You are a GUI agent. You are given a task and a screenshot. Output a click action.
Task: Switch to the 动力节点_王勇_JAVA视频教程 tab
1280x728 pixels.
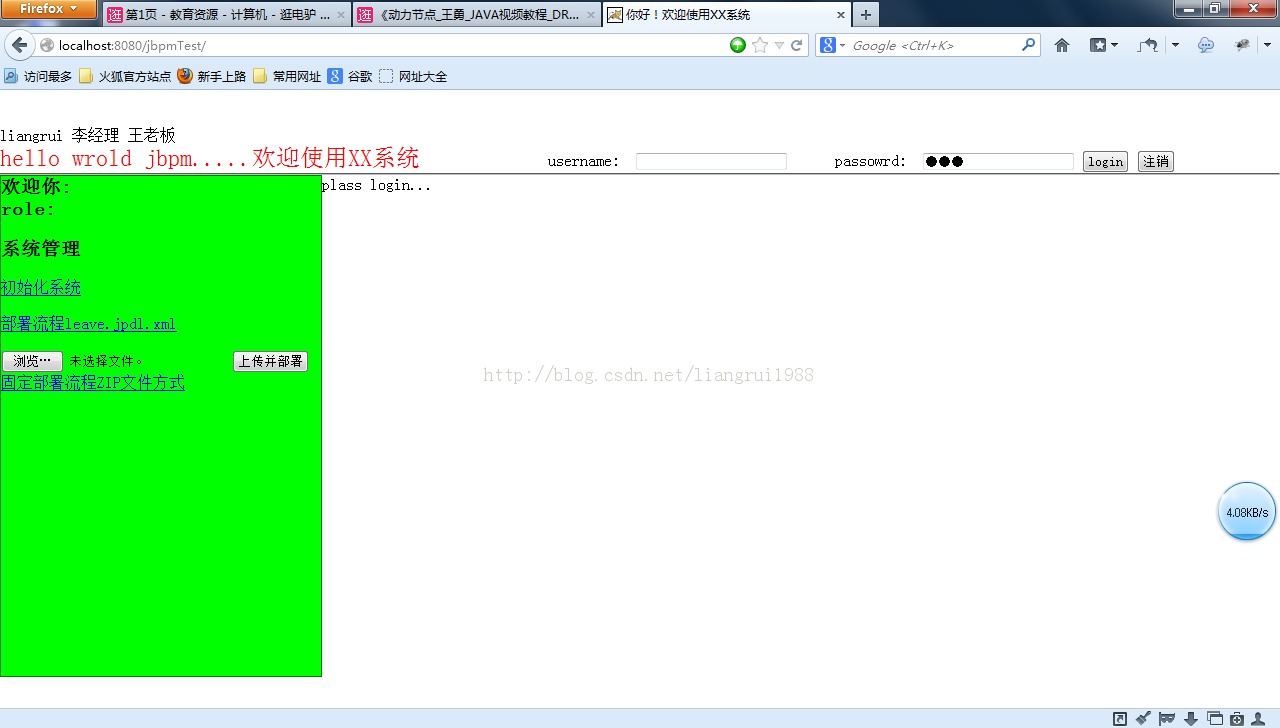(476, 15)
